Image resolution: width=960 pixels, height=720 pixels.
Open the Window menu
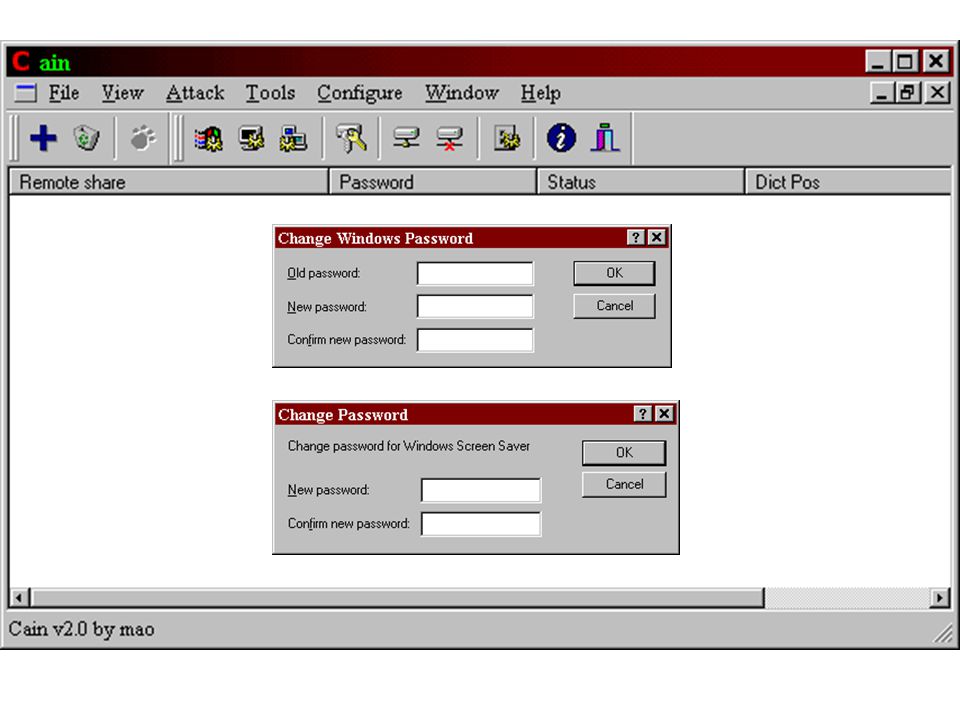(x=462, y=93)
